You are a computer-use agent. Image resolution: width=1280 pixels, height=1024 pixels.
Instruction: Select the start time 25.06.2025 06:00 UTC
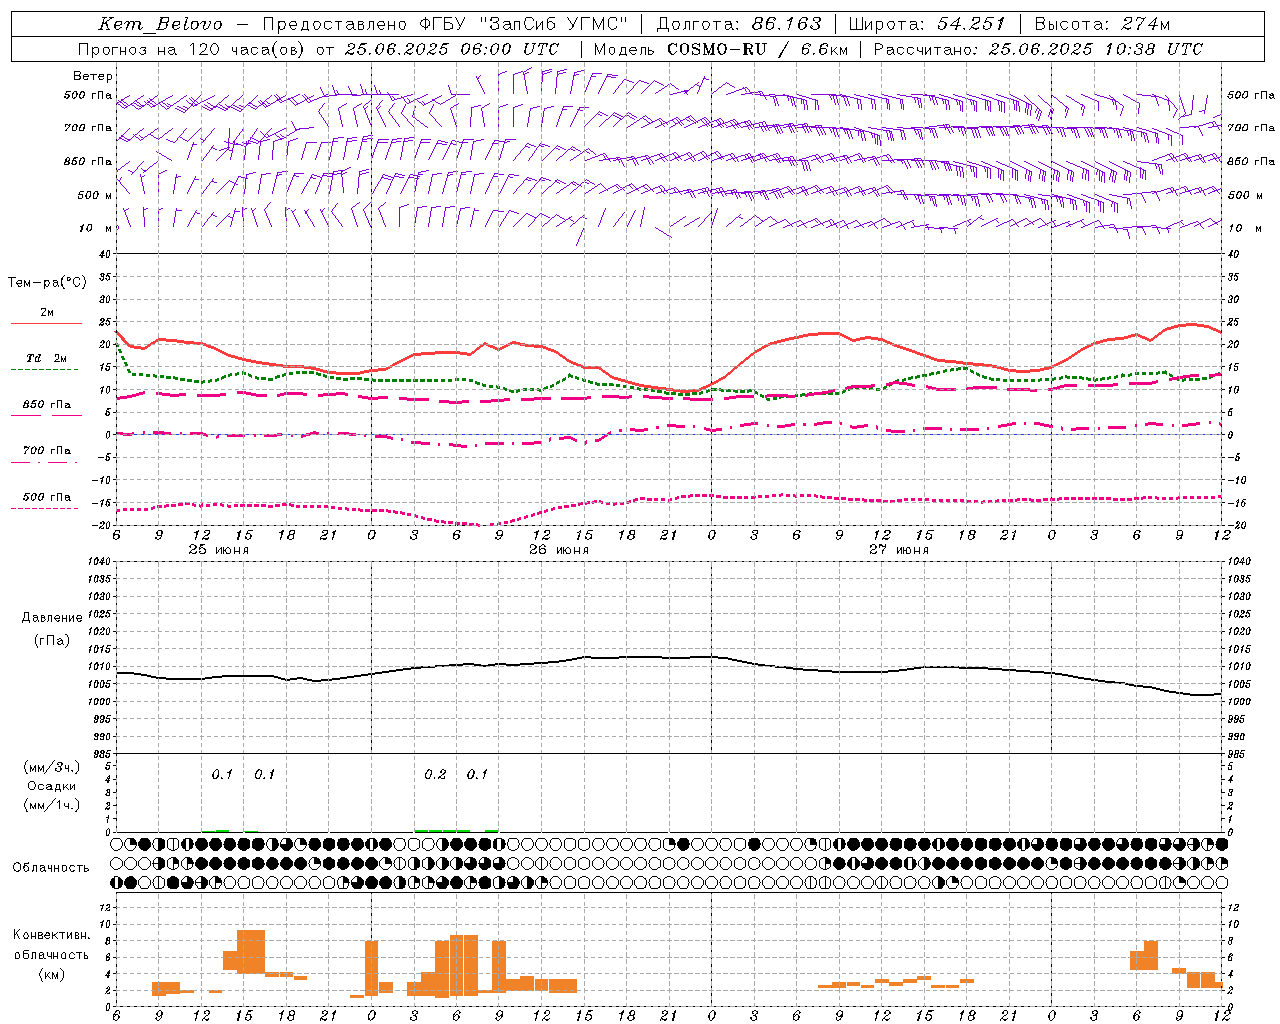(452, 49)
